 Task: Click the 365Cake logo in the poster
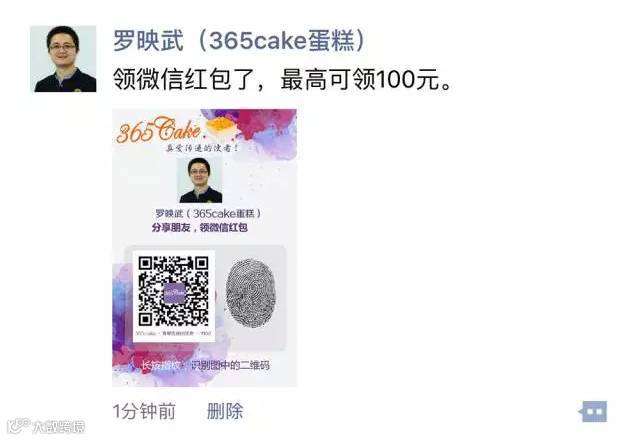159,130
